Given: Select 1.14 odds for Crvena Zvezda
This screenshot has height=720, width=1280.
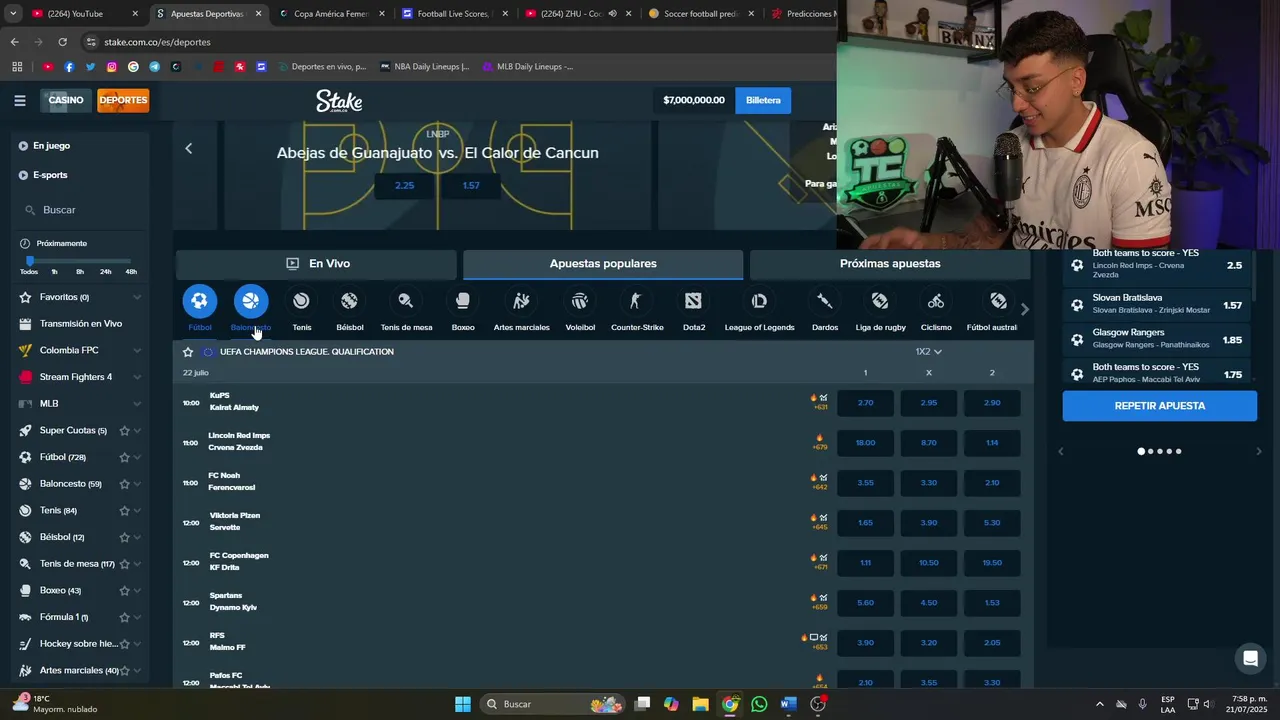Looking at the screenshot, I should [992, 443].
